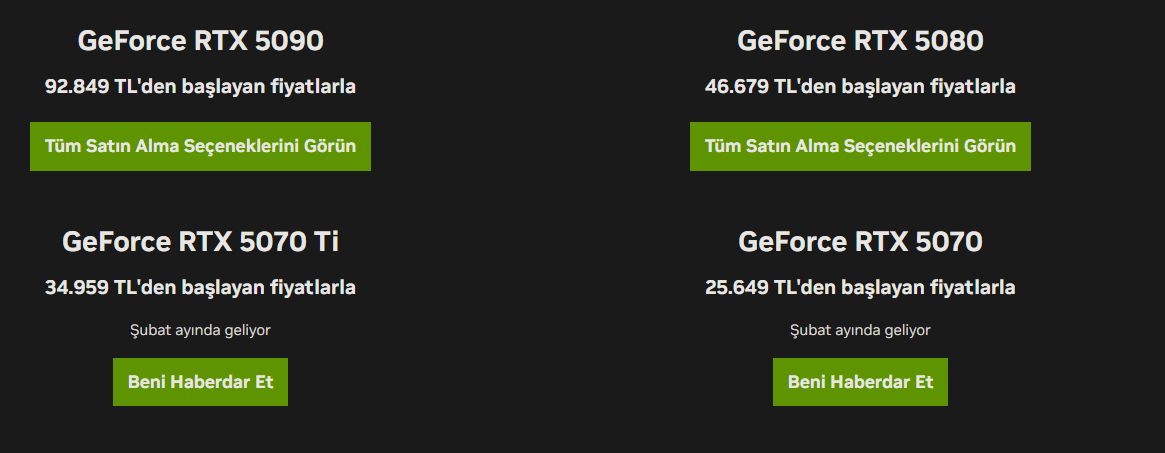Open the GeForce RTX 5070 Ti heading
The image size is (1165, 453).
click(x=200, y=242)
